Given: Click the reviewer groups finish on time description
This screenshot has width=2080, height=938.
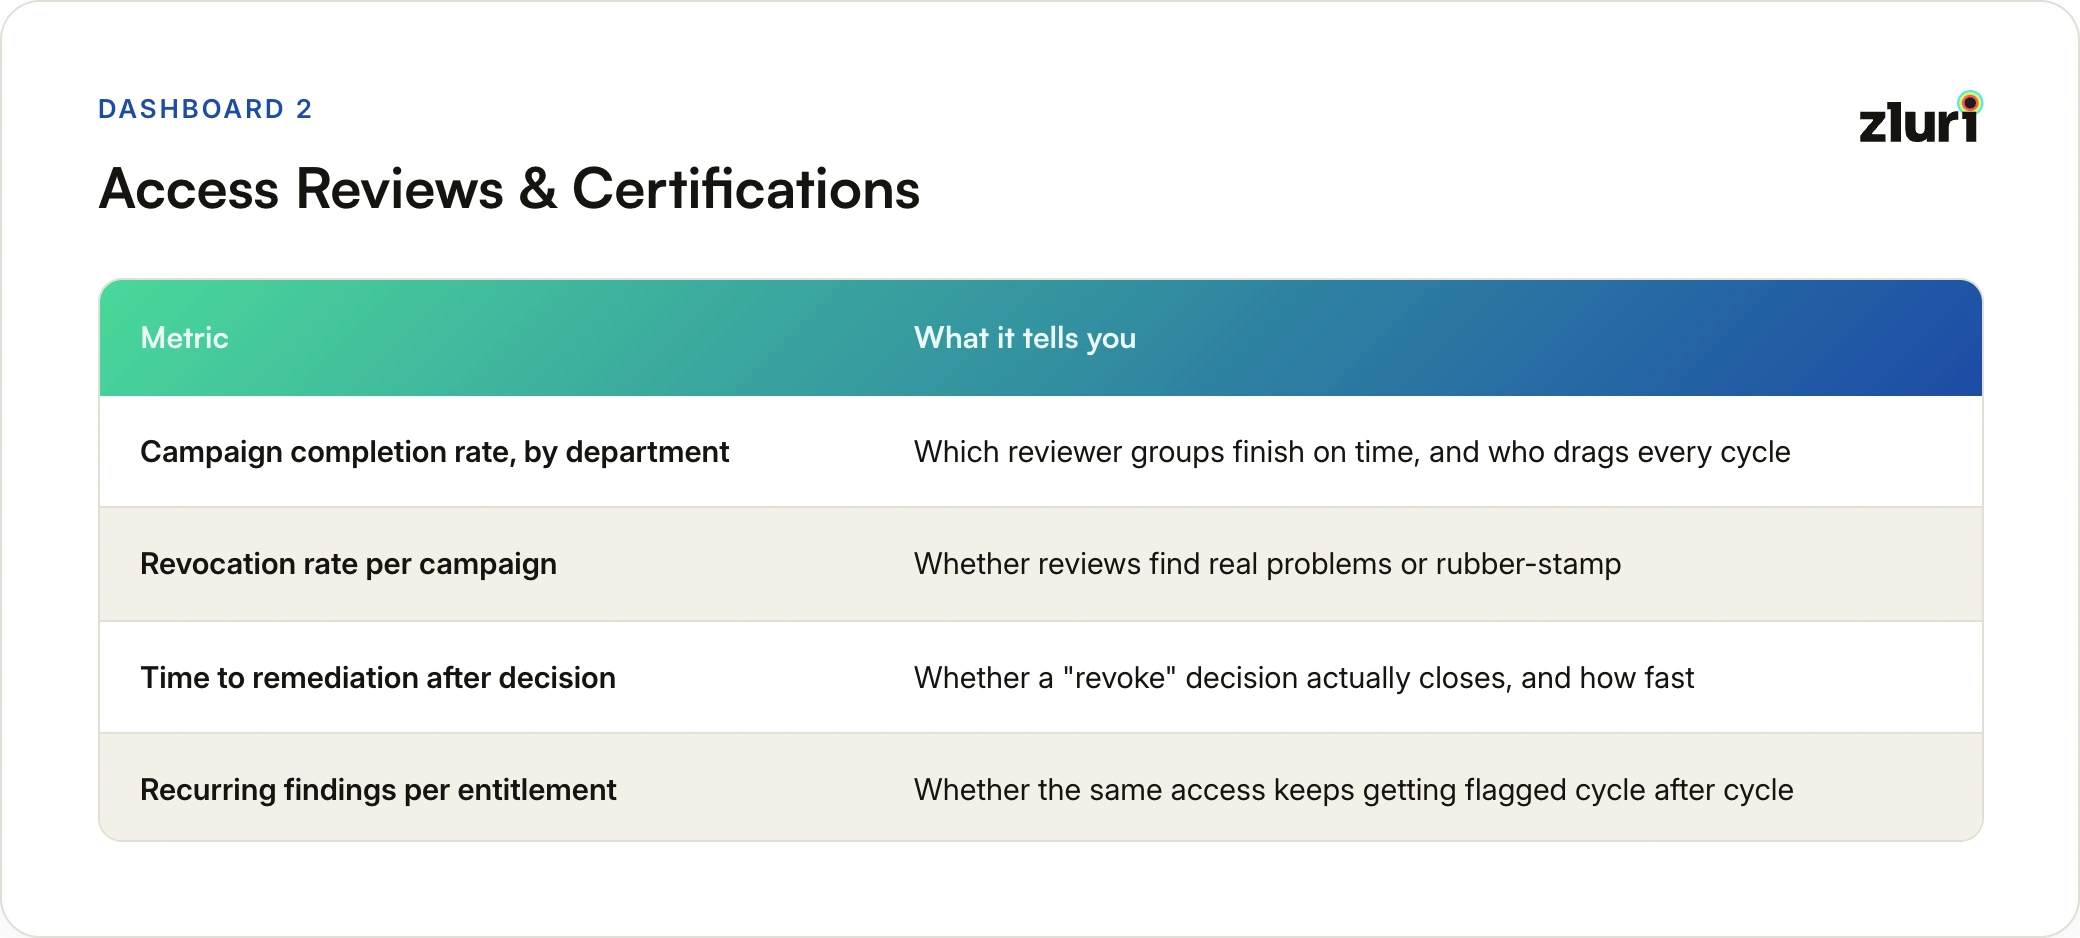Looking at the screenshot, I should point(1352,452).
